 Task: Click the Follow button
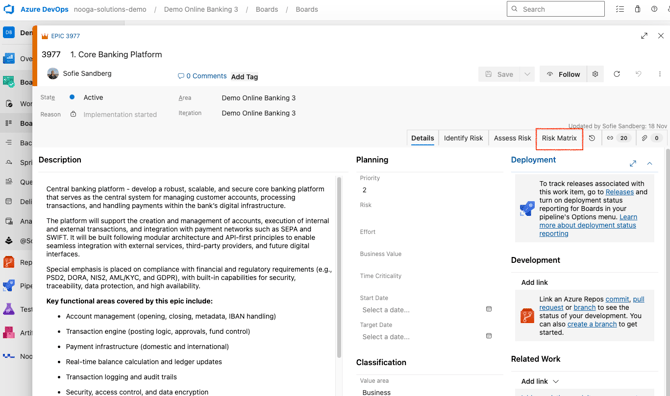pos(564,74)
